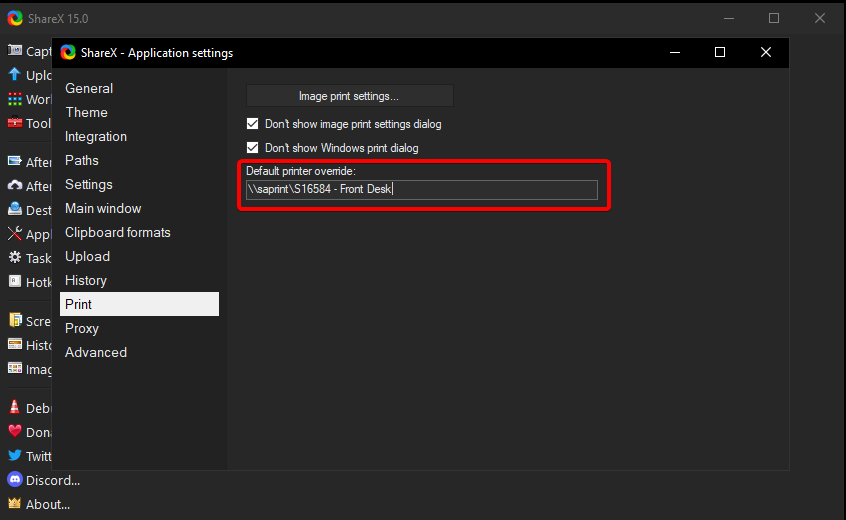Screen dimensions: 846x520
Task: Minimize the ShareX 15.0 main window
Action: click(729, 18)
